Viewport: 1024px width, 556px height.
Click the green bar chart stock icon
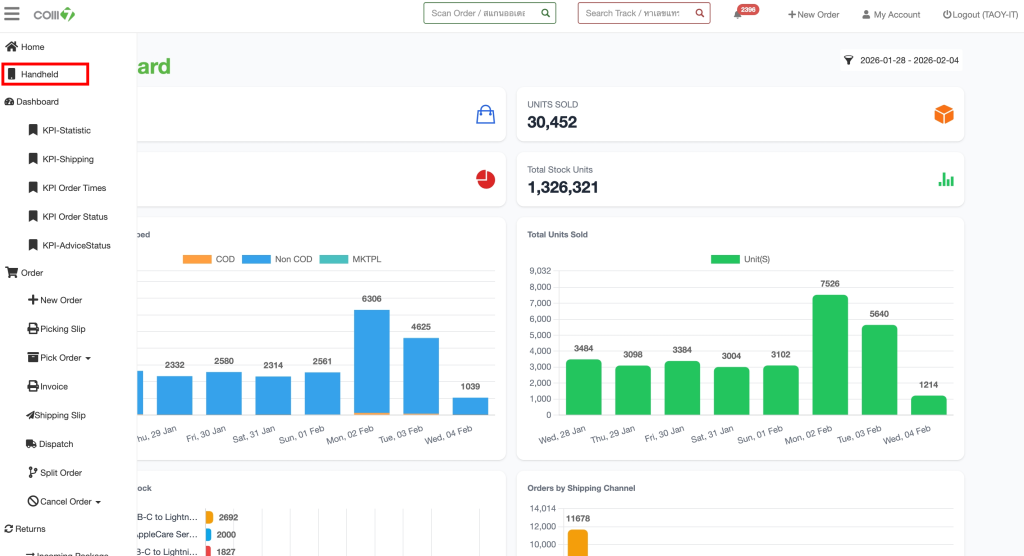945,180
